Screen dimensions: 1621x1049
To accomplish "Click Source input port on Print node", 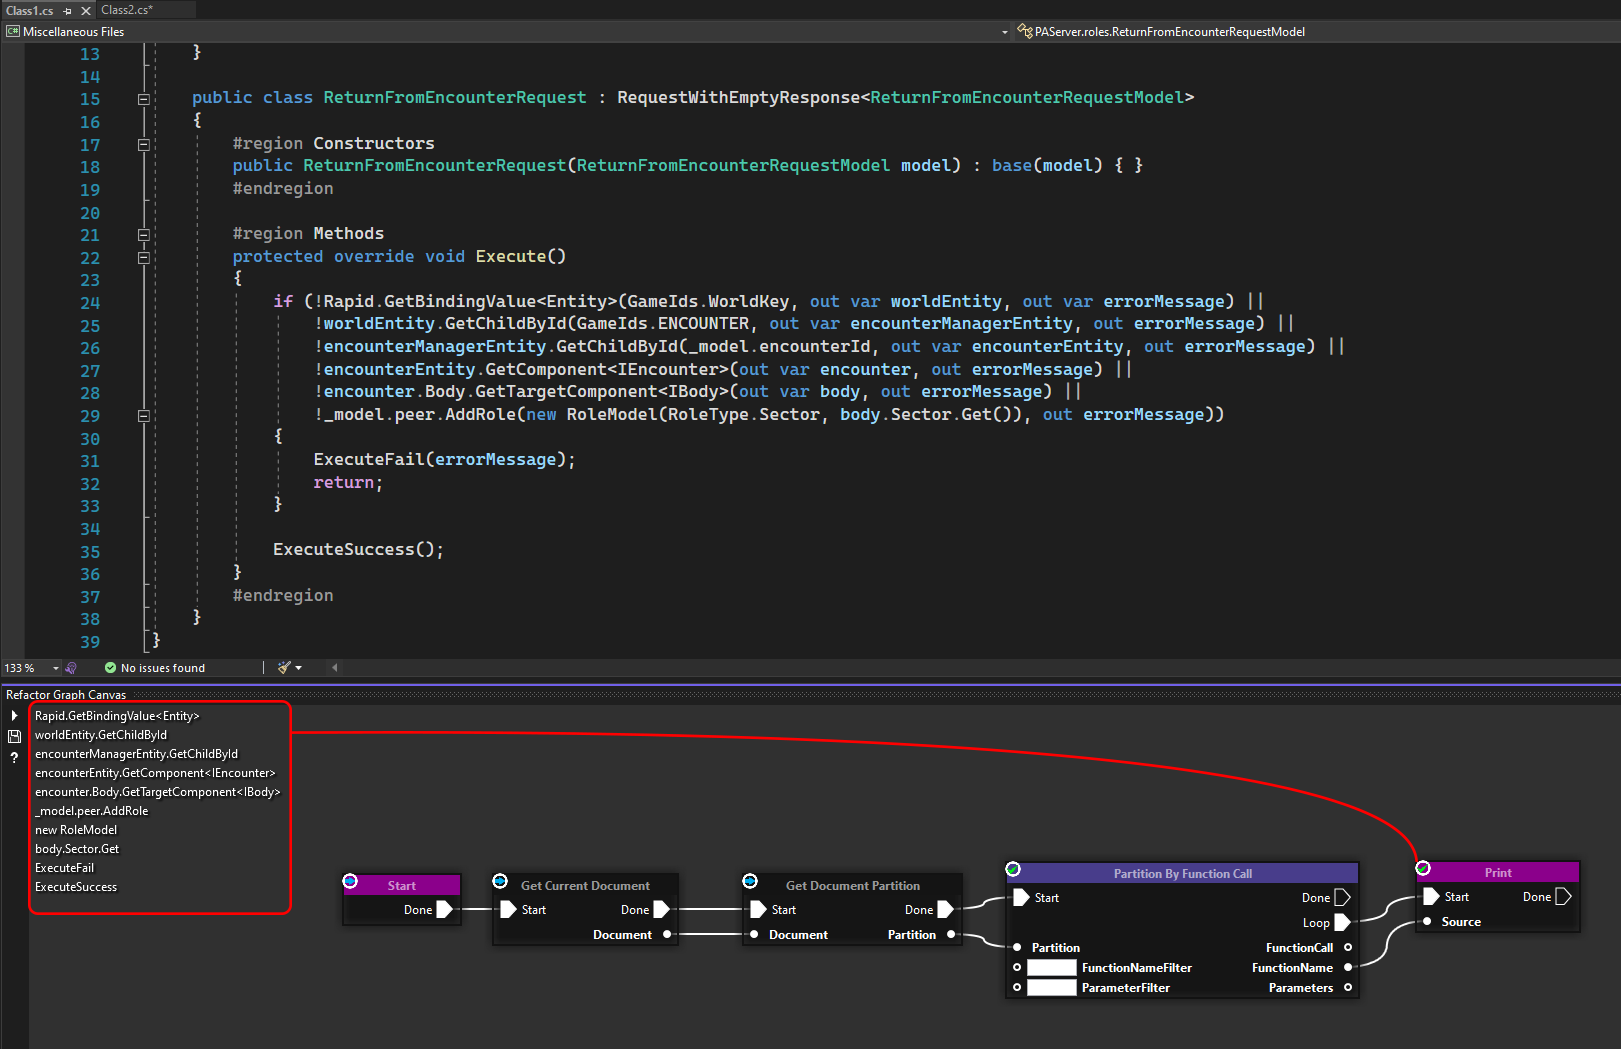I will 1427,922.
